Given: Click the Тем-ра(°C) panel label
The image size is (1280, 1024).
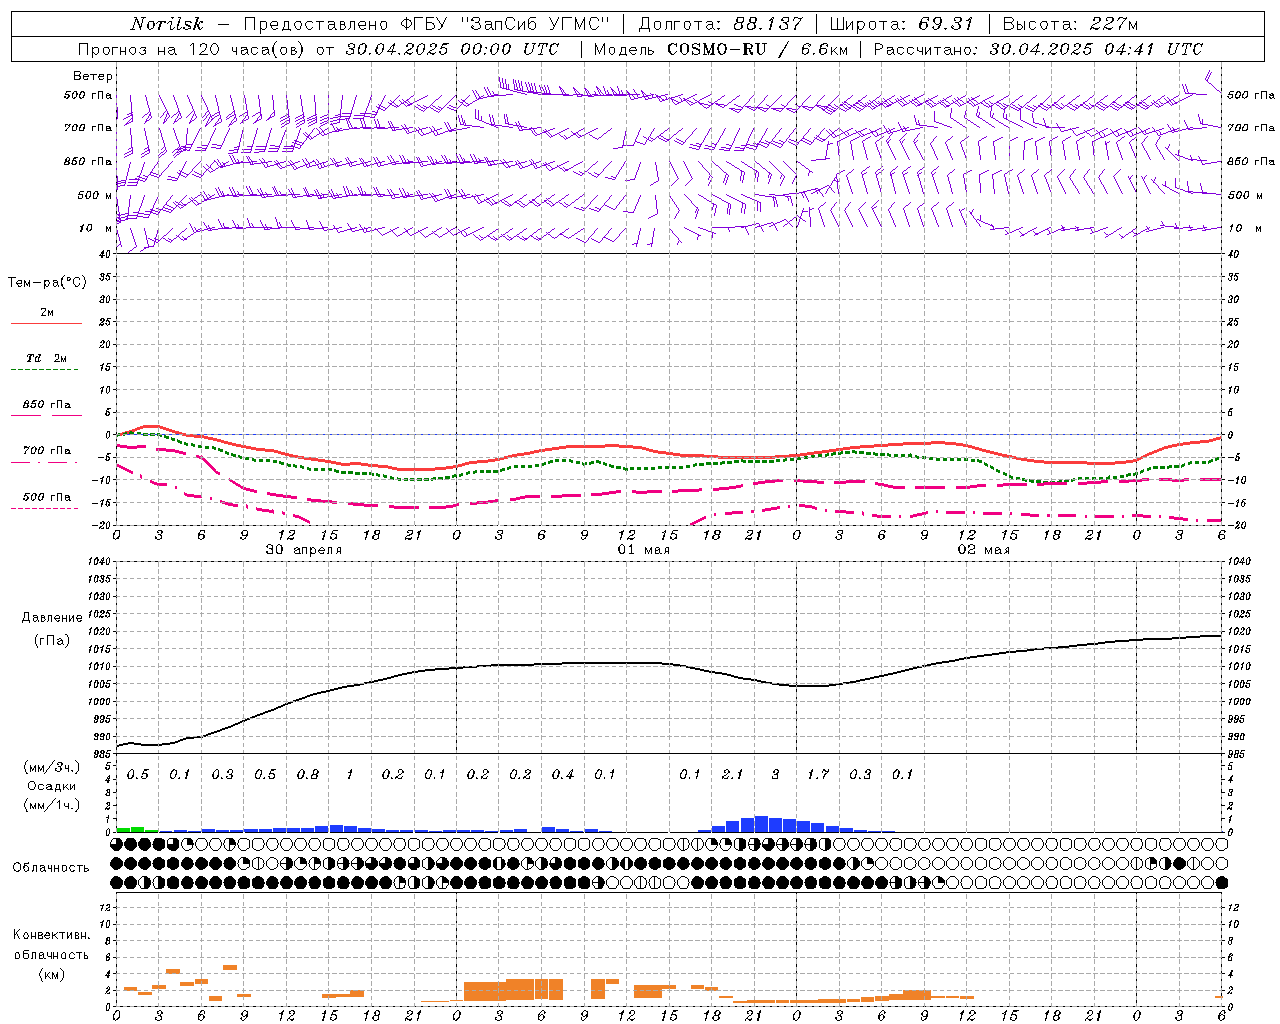Looking at the screenshot, I should [47, 283].
